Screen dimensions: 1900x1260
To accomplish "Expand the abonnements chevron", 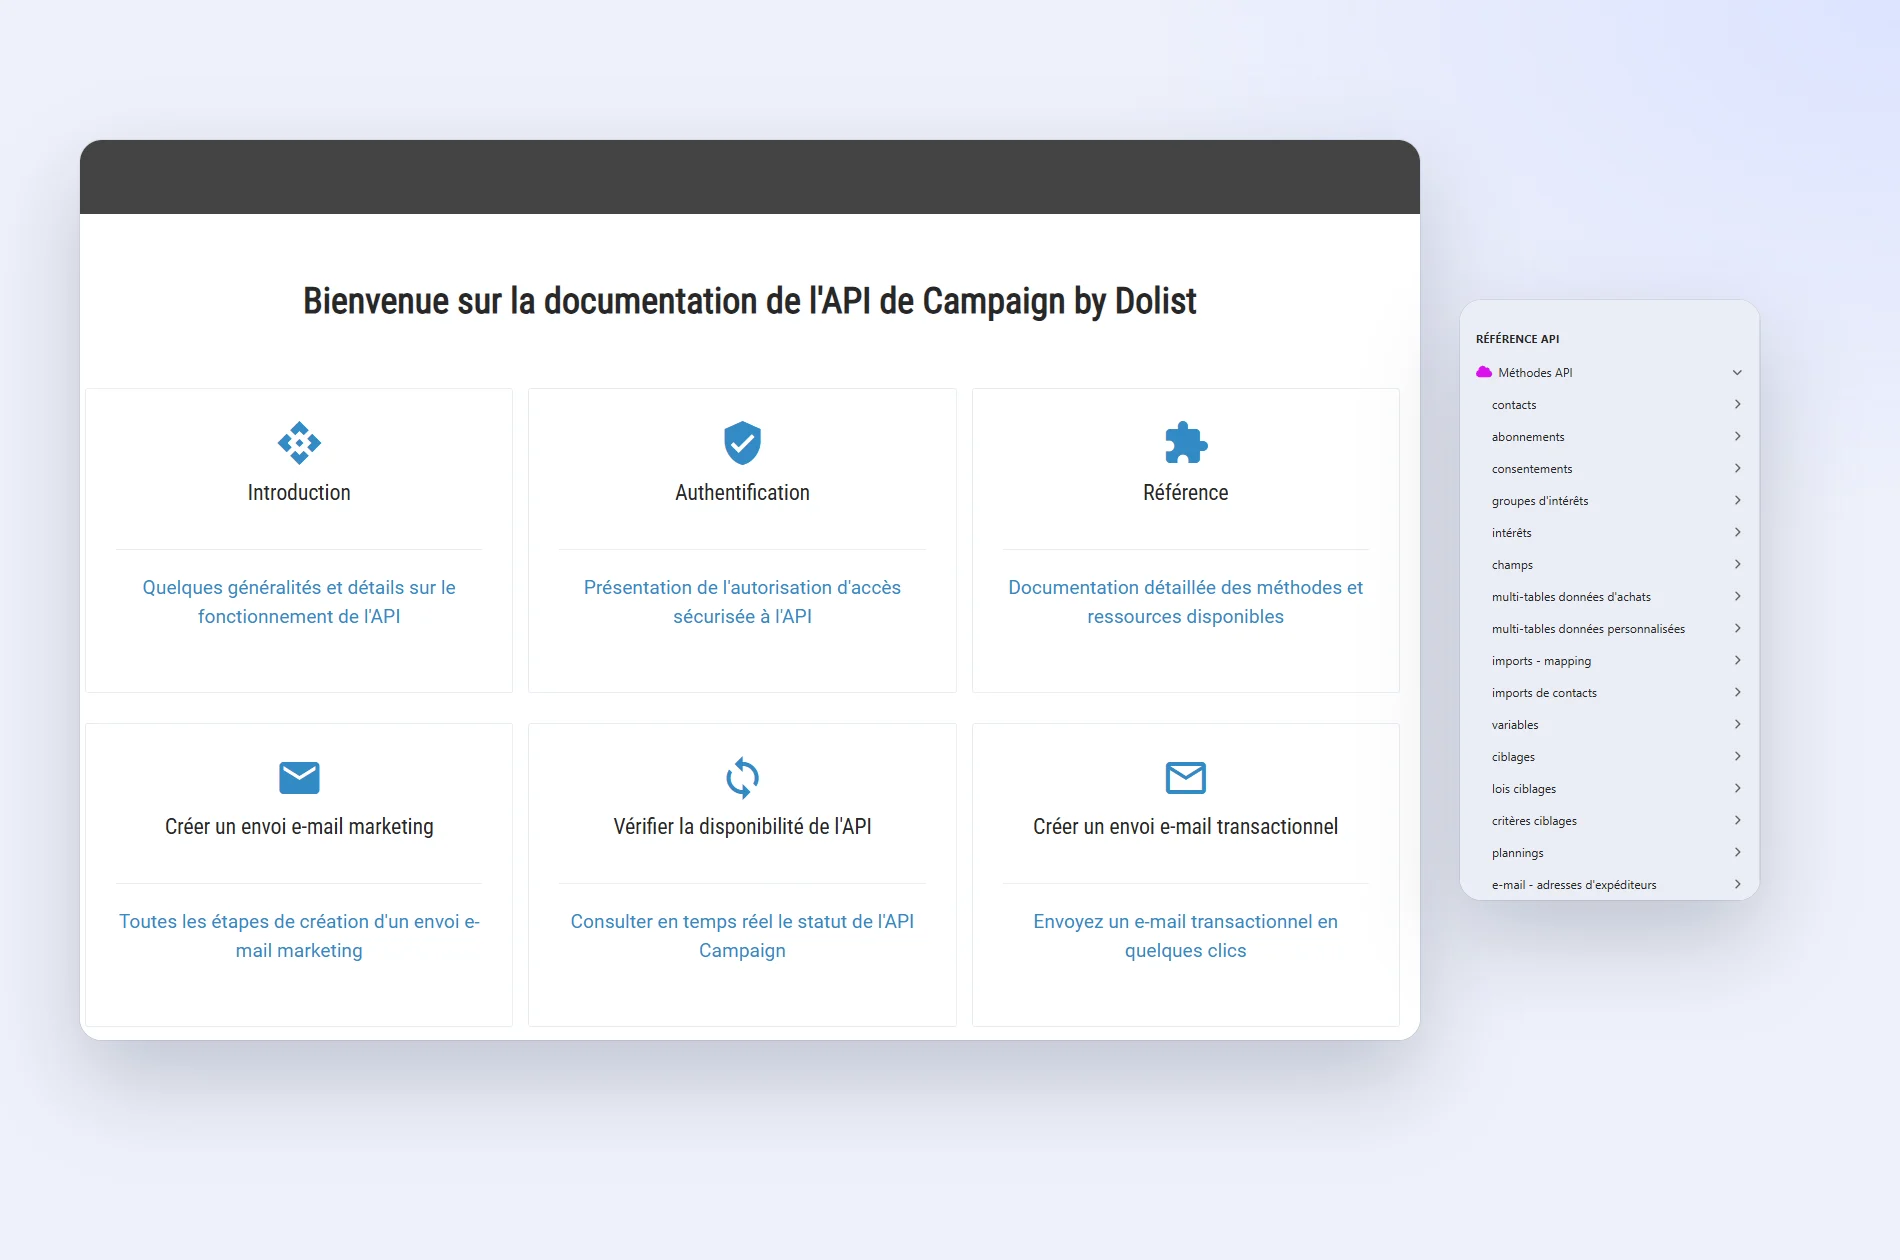I will [1738, 436].
